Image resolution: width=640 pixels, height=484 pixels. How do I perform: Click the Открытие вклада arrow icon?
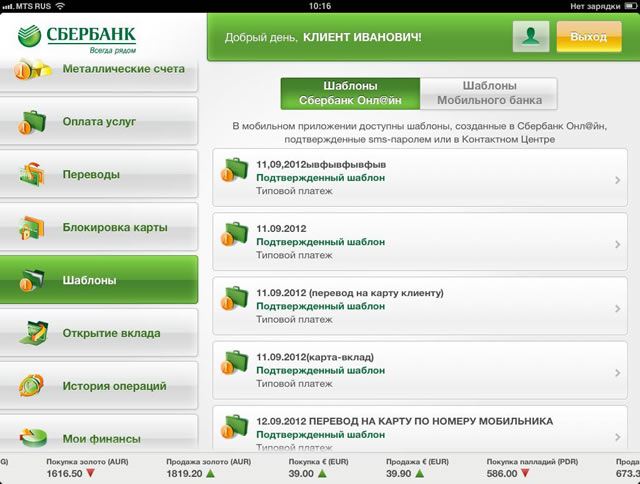[x=33, y=333]
